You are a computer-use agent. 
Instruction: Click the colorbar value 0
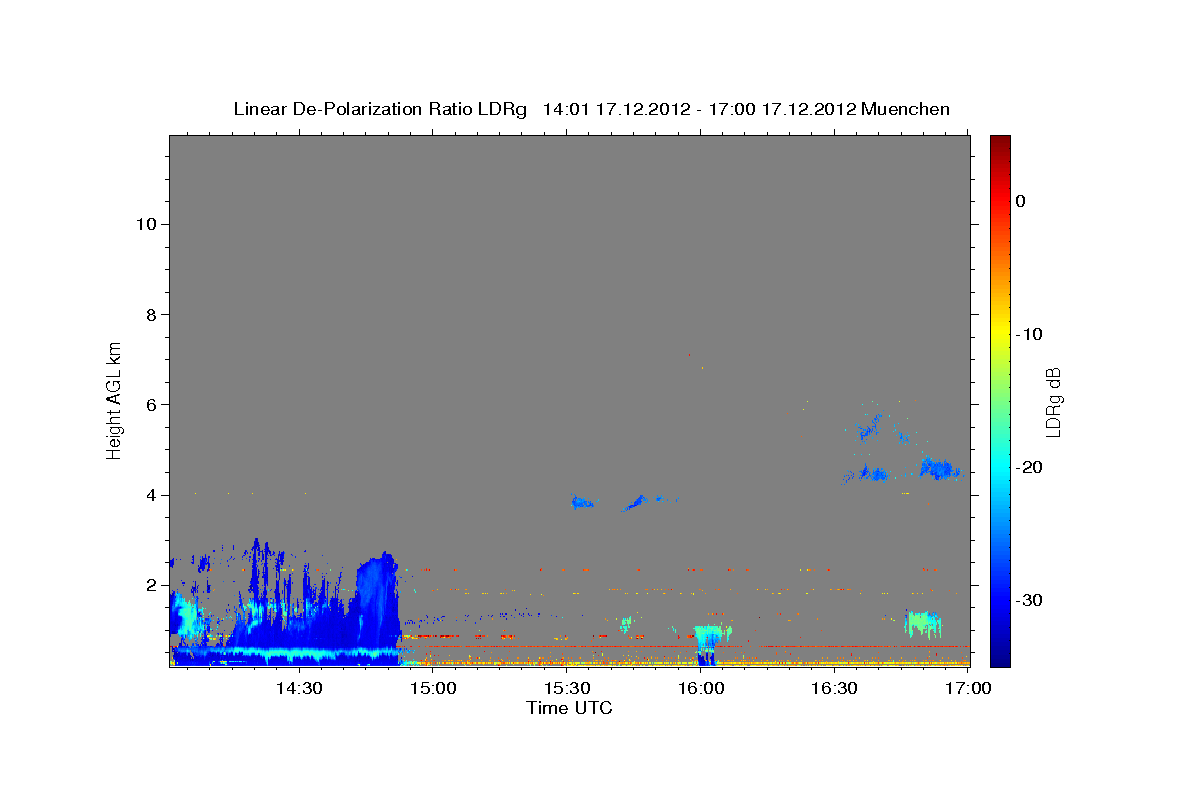[1020, 201]
